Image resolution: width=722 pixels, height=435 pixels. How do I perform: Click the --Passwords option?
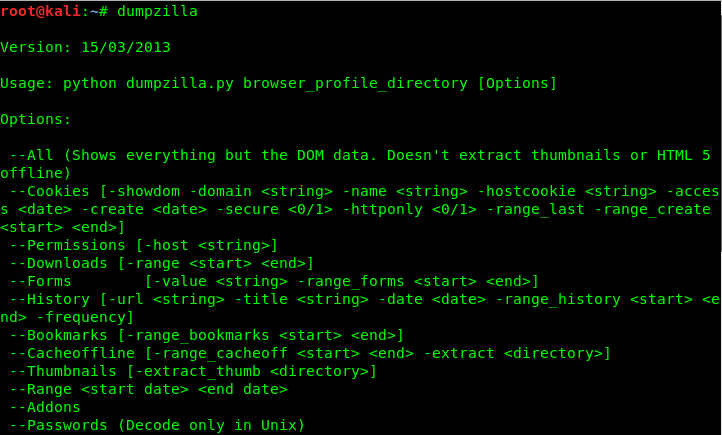58,425
